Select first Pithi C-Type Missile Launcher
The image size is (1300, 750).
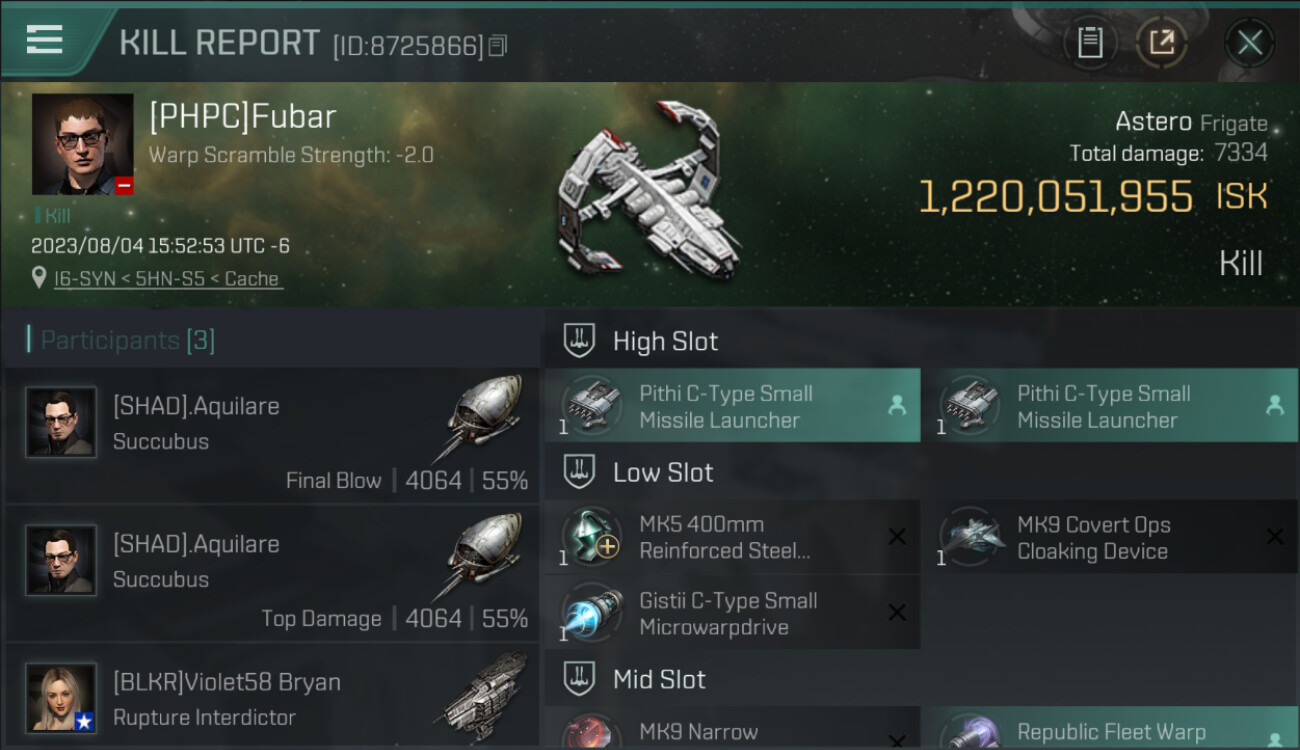click(732, 406)
